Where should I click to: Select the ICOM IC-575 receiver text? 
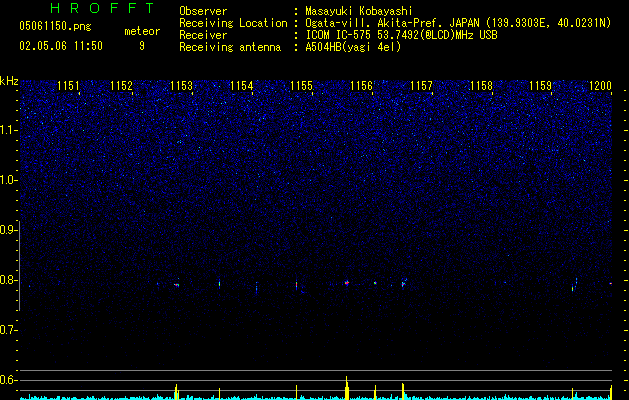(x=401, y=35)
